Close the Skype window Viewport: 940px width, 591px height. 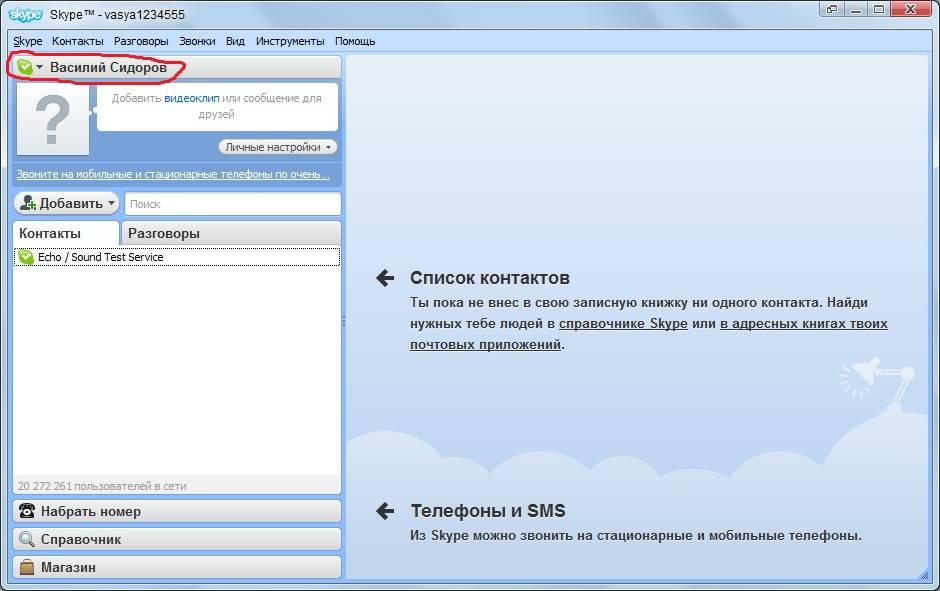click(911, 9)
